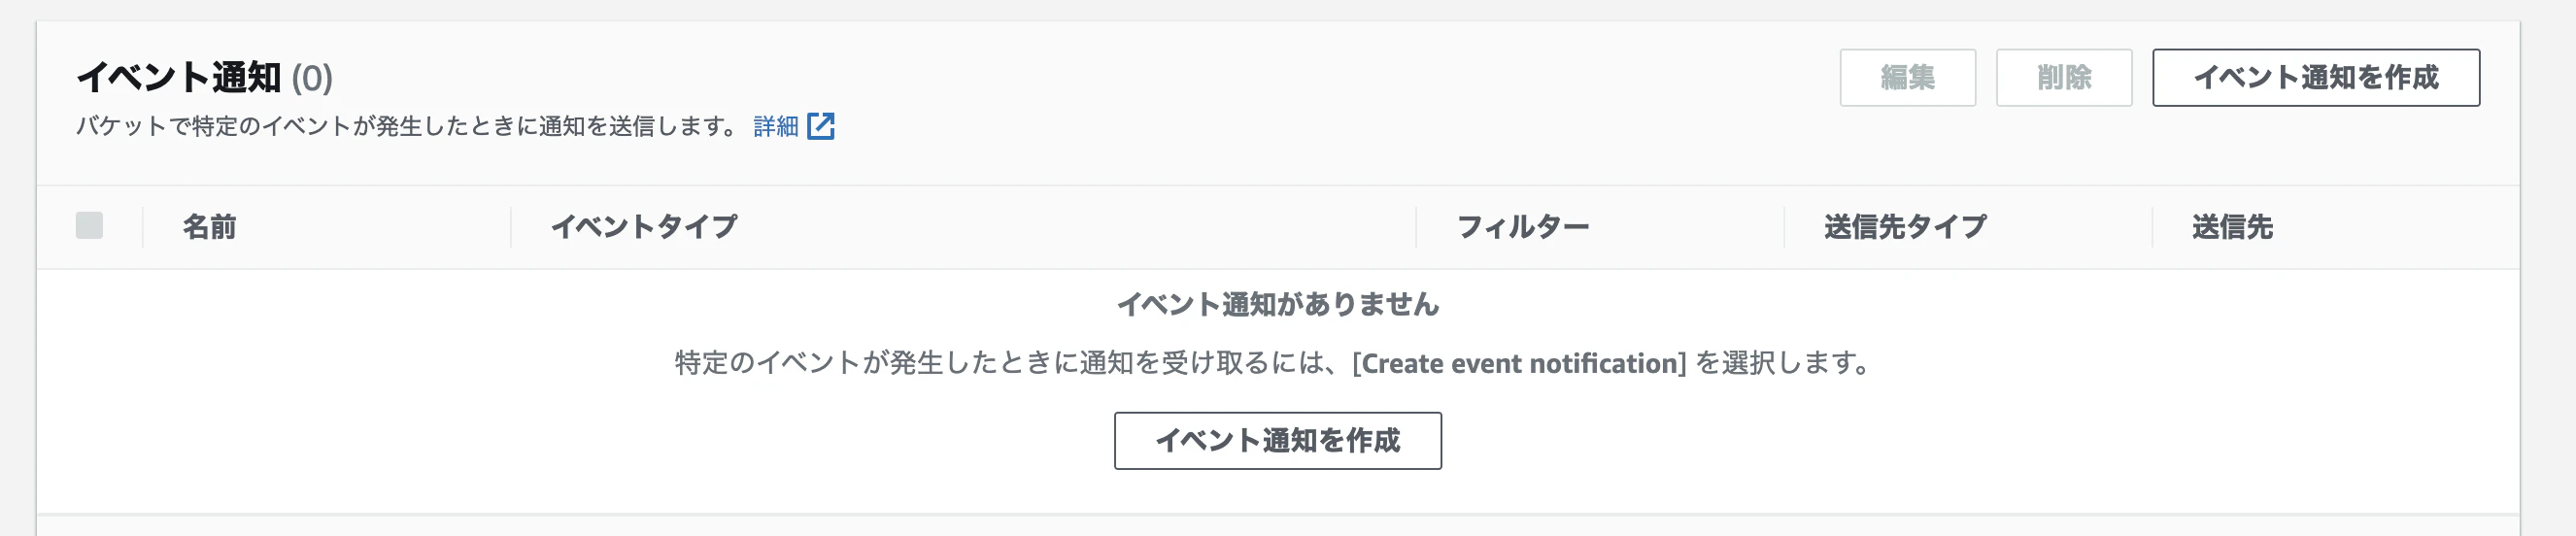Click the バケットで特定のイベント description text
The height and width of the screenshot is (536, 2576).
point(409,126)
